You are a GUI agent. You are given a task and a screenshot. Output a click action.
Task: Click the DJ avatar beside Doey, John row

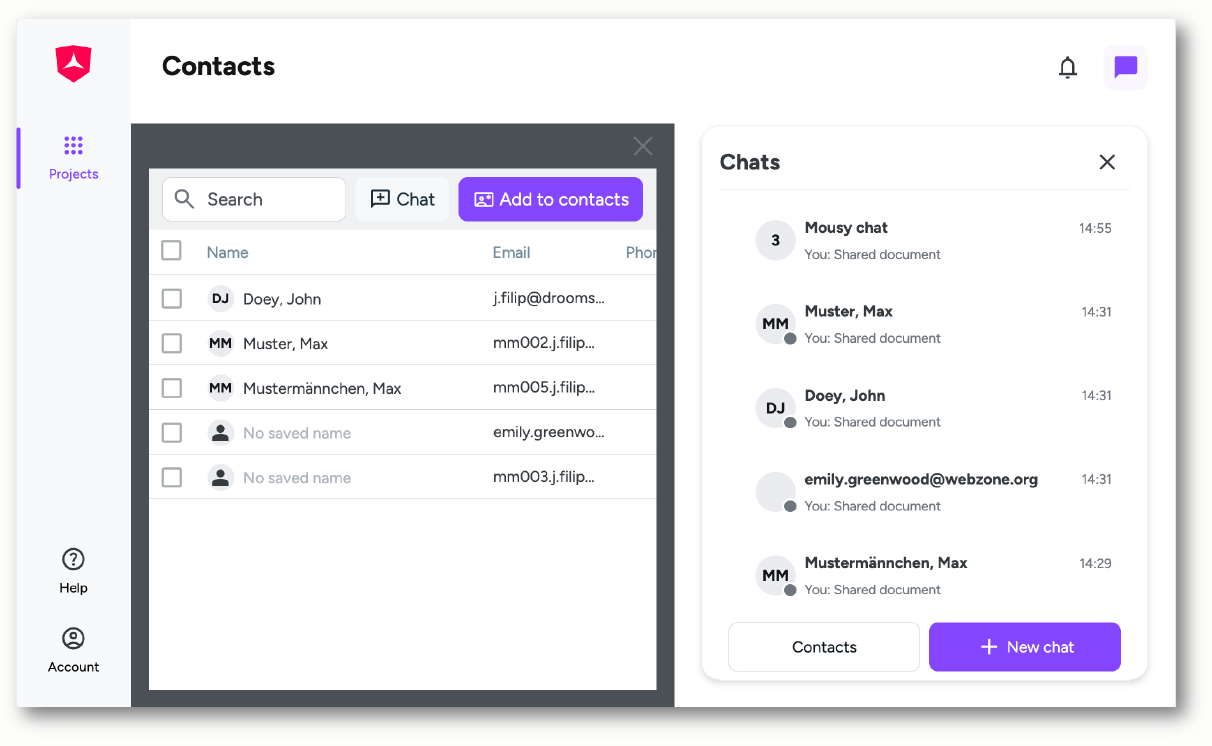[220, 298]
